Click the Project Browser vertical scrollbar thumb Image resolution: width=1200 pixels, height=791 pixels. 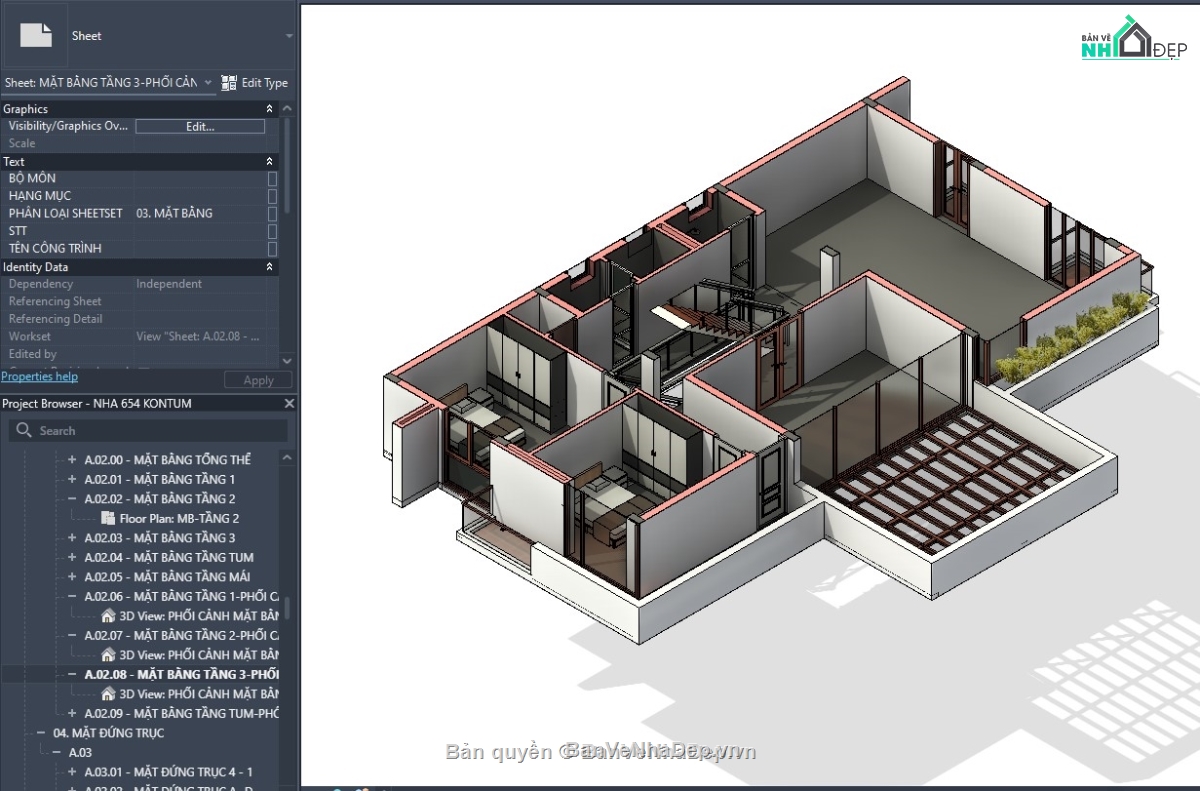[288, 607]
